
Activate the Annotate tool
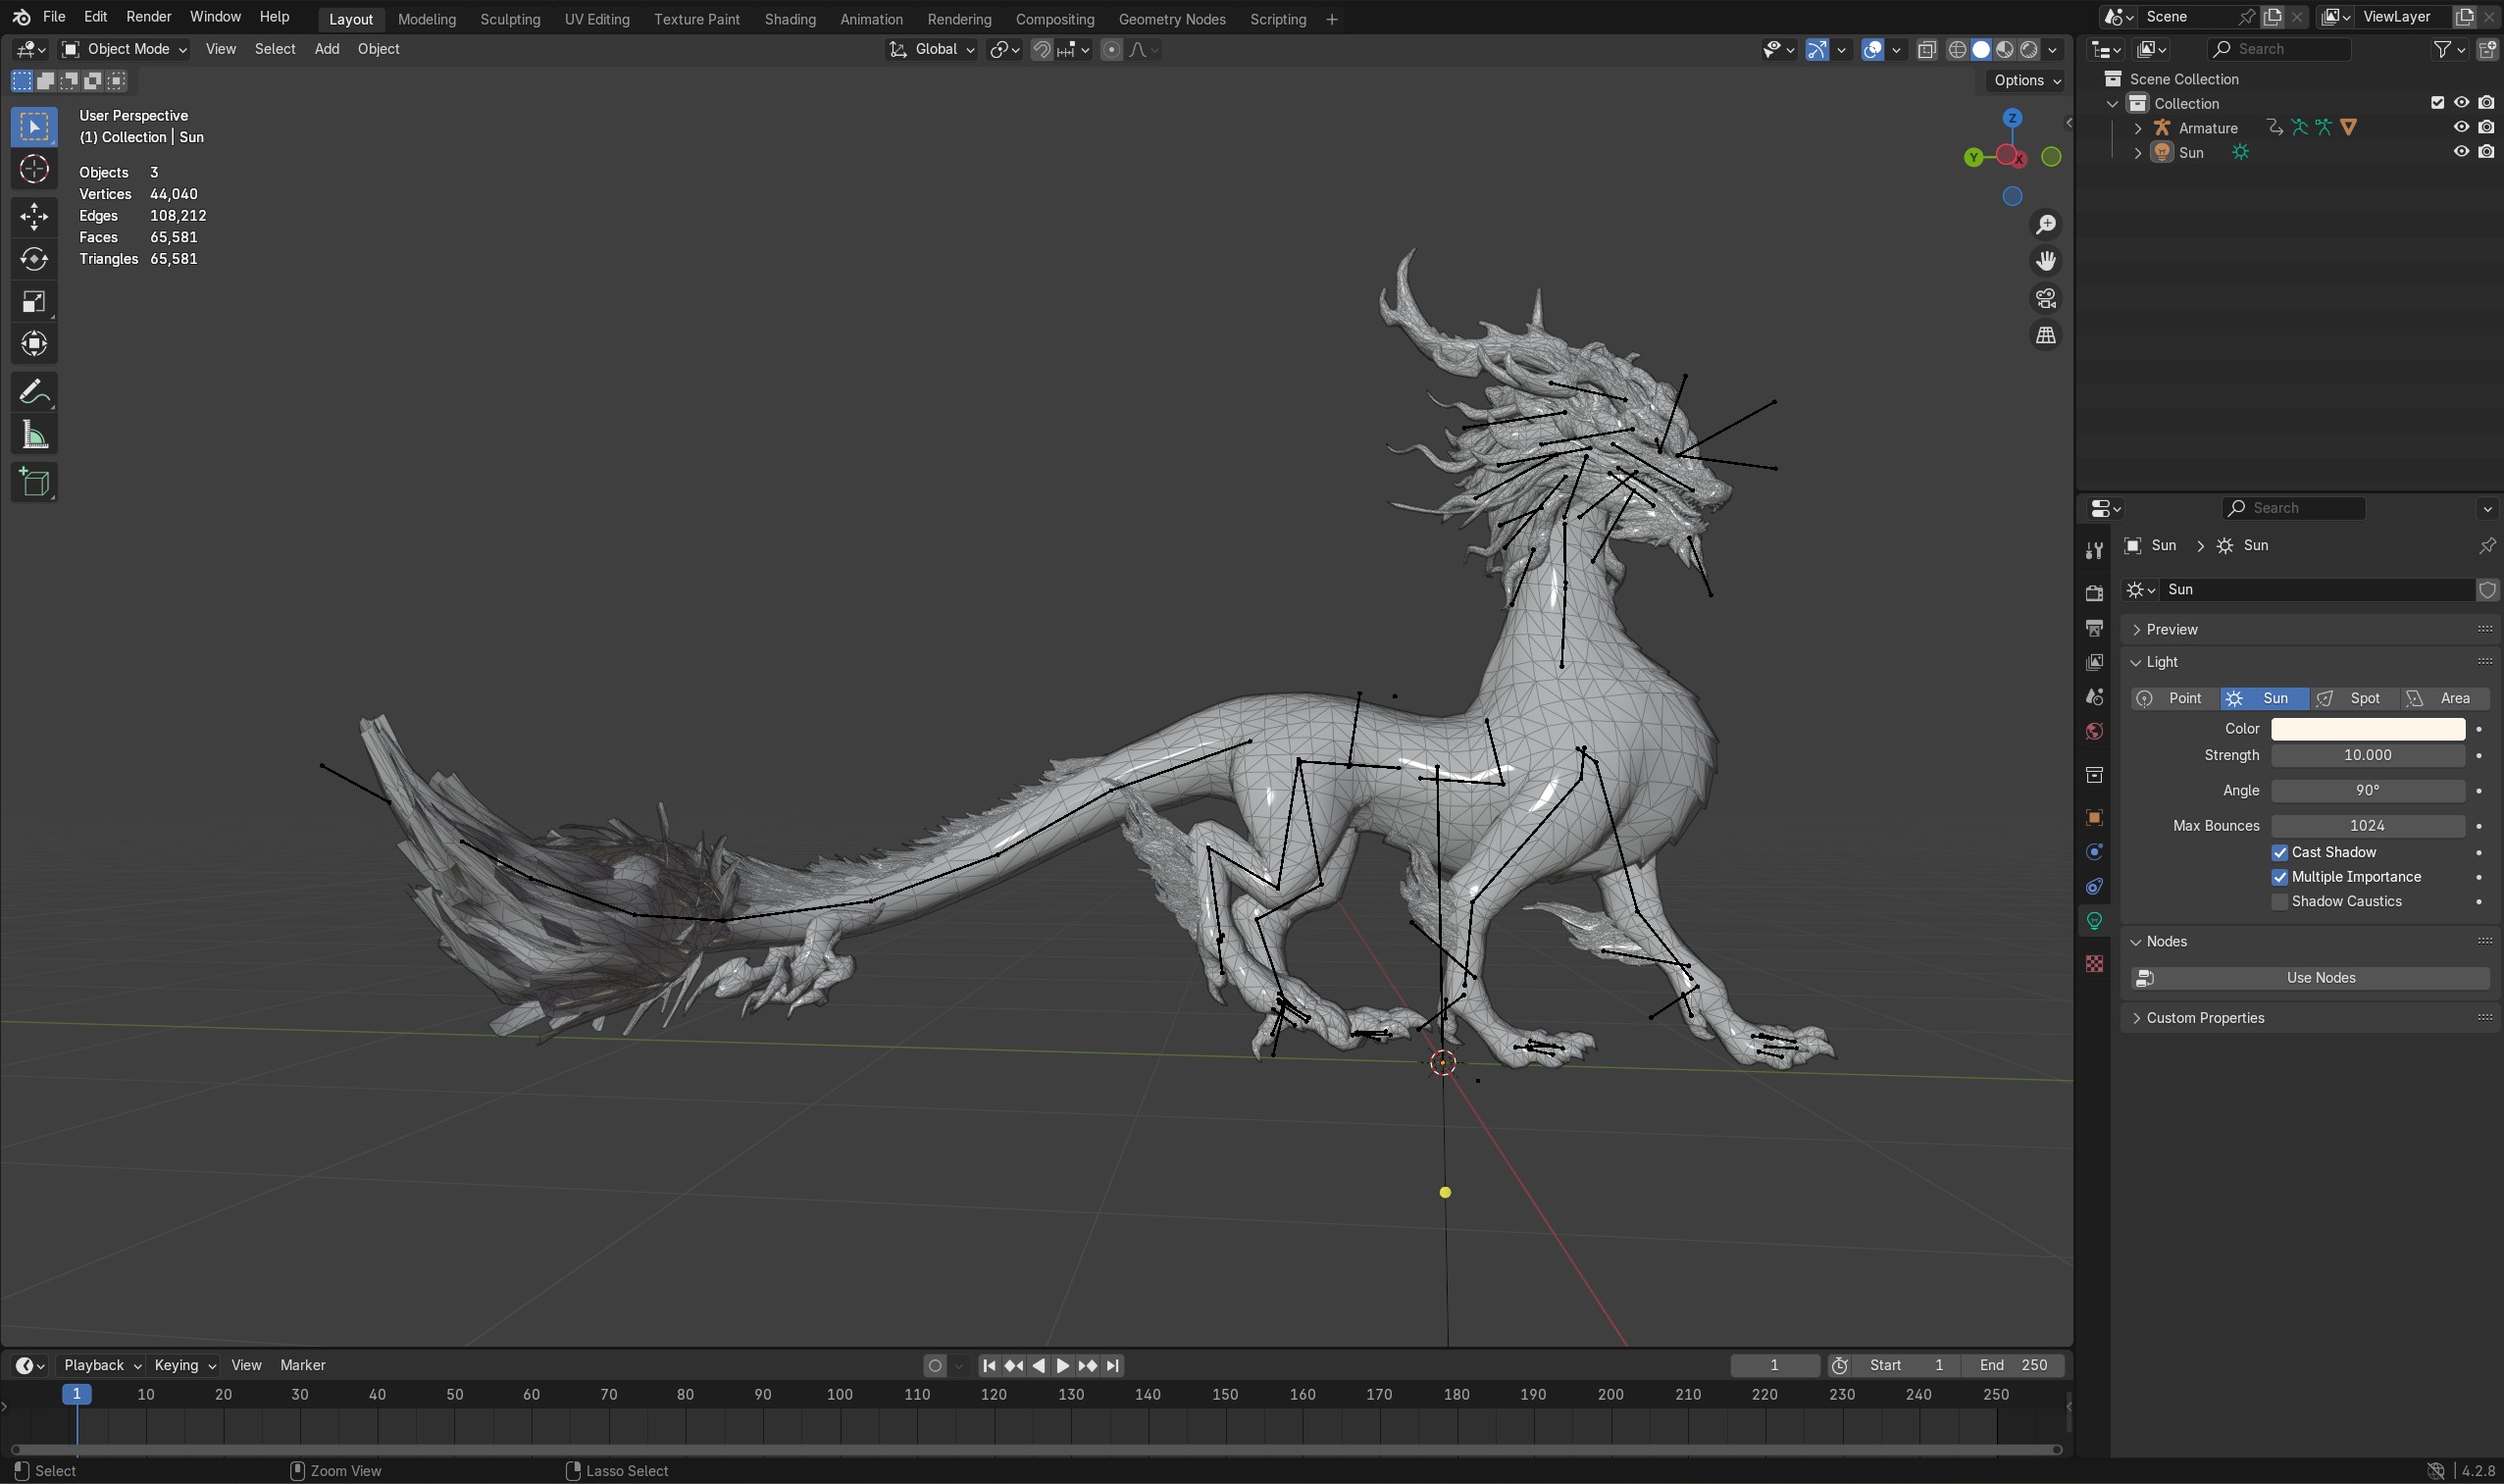(34, 392)
